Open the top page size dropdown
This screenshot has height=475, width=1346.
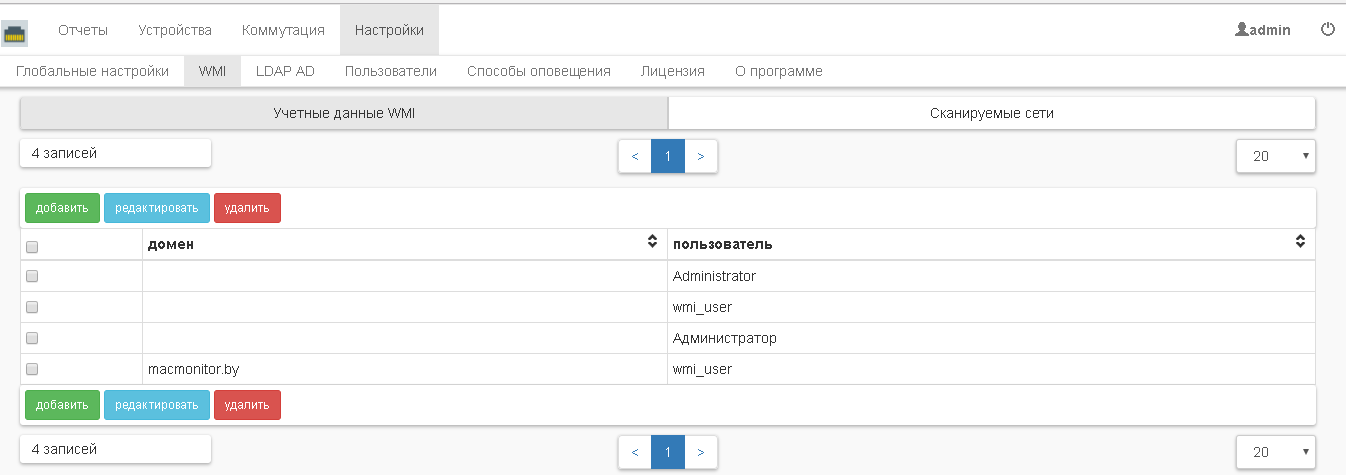(x=1275, y=156)
